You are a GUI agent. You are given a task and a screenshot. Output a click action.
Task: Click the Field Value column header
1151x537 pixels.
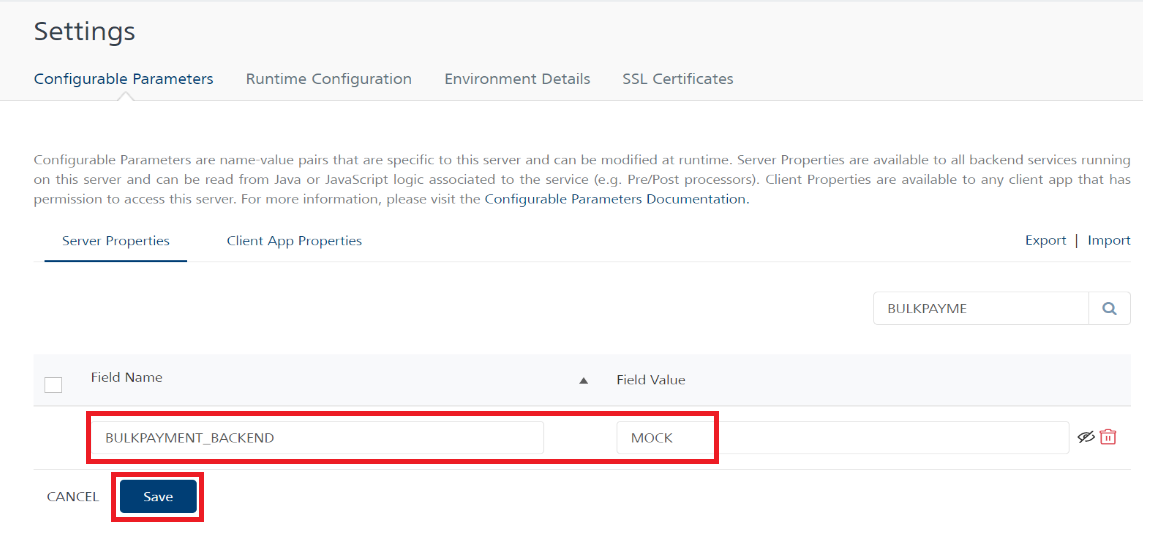point(650,380)
